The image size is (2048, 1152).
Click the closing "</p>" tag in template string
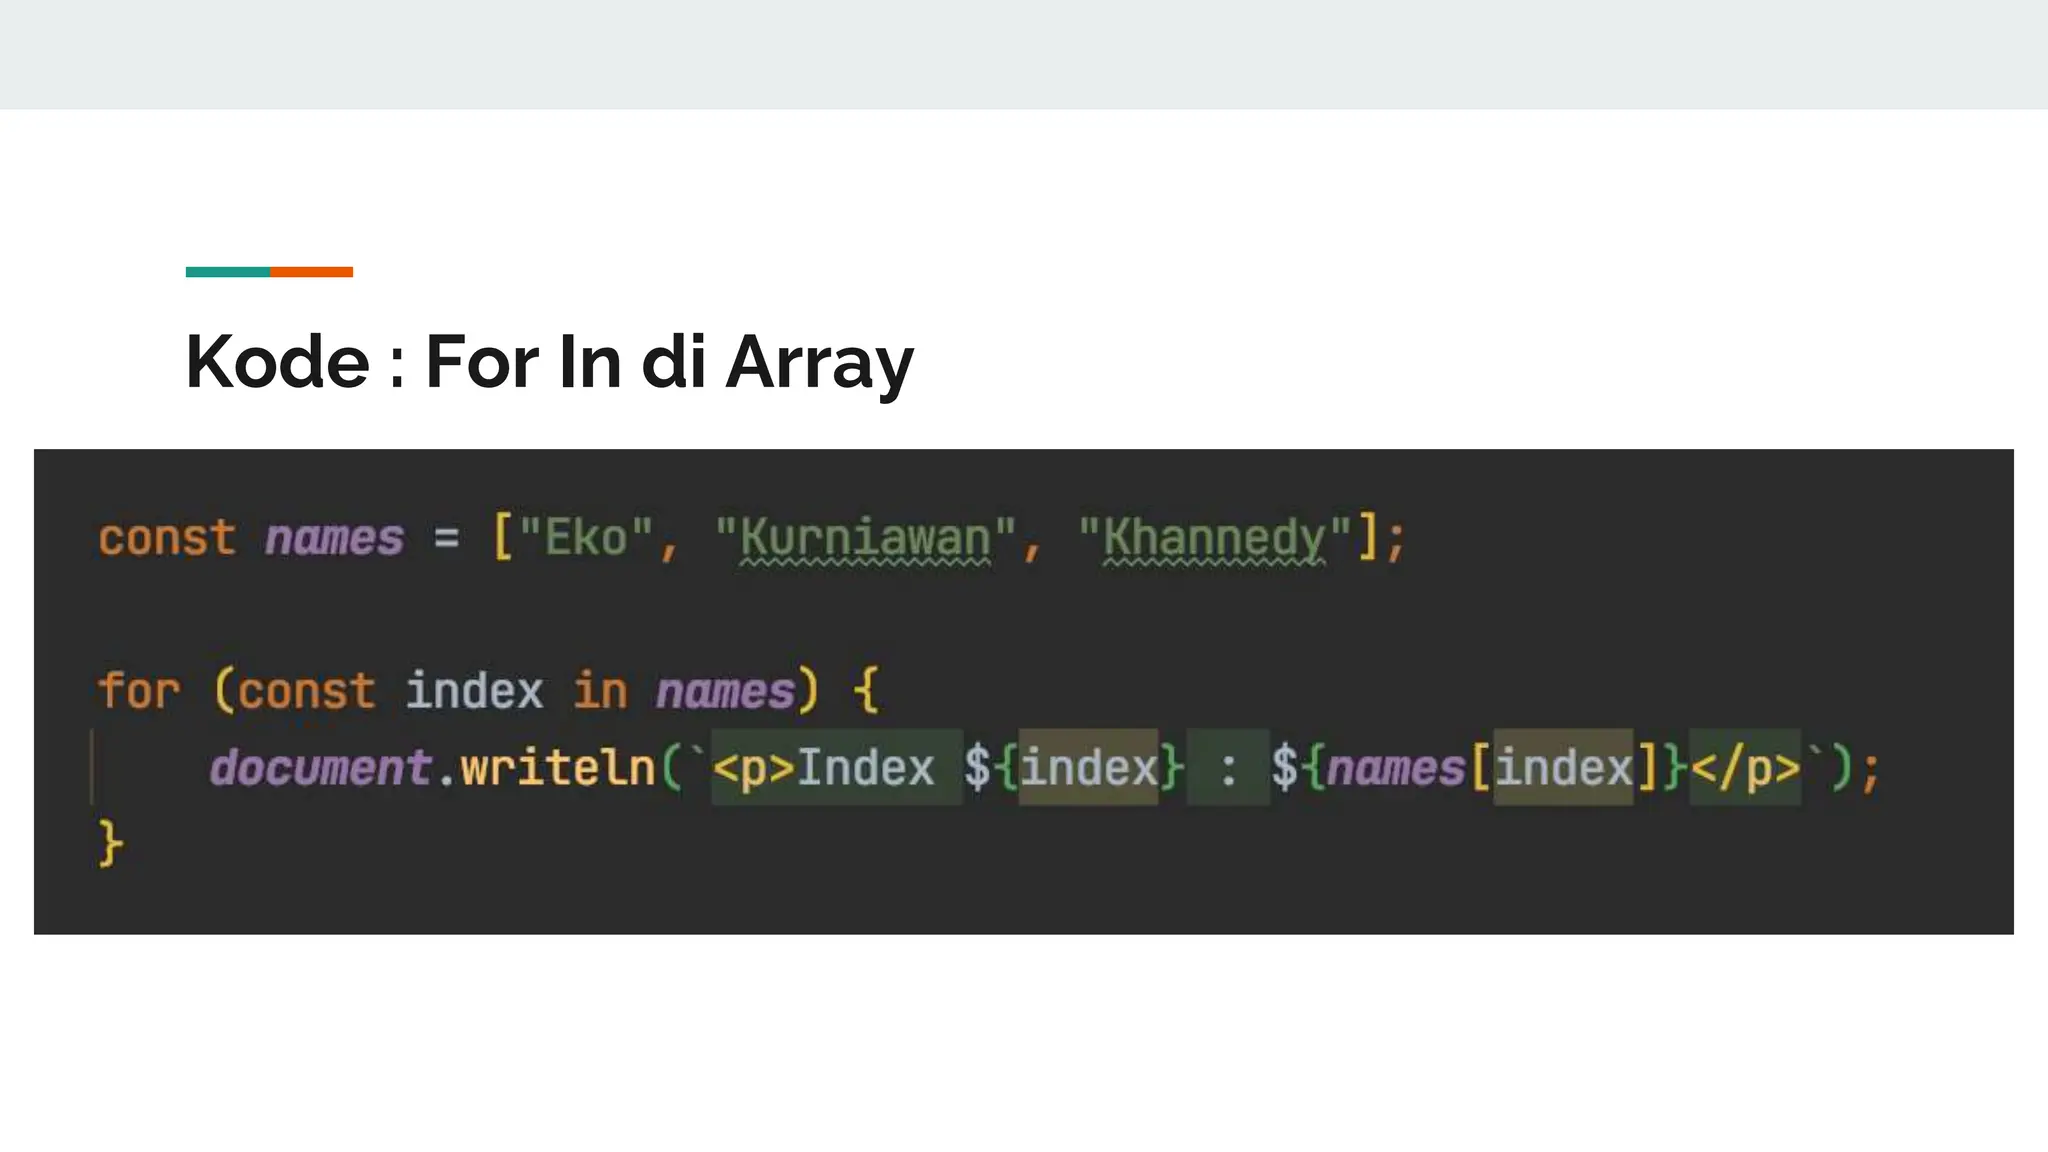click(1745, 768)
